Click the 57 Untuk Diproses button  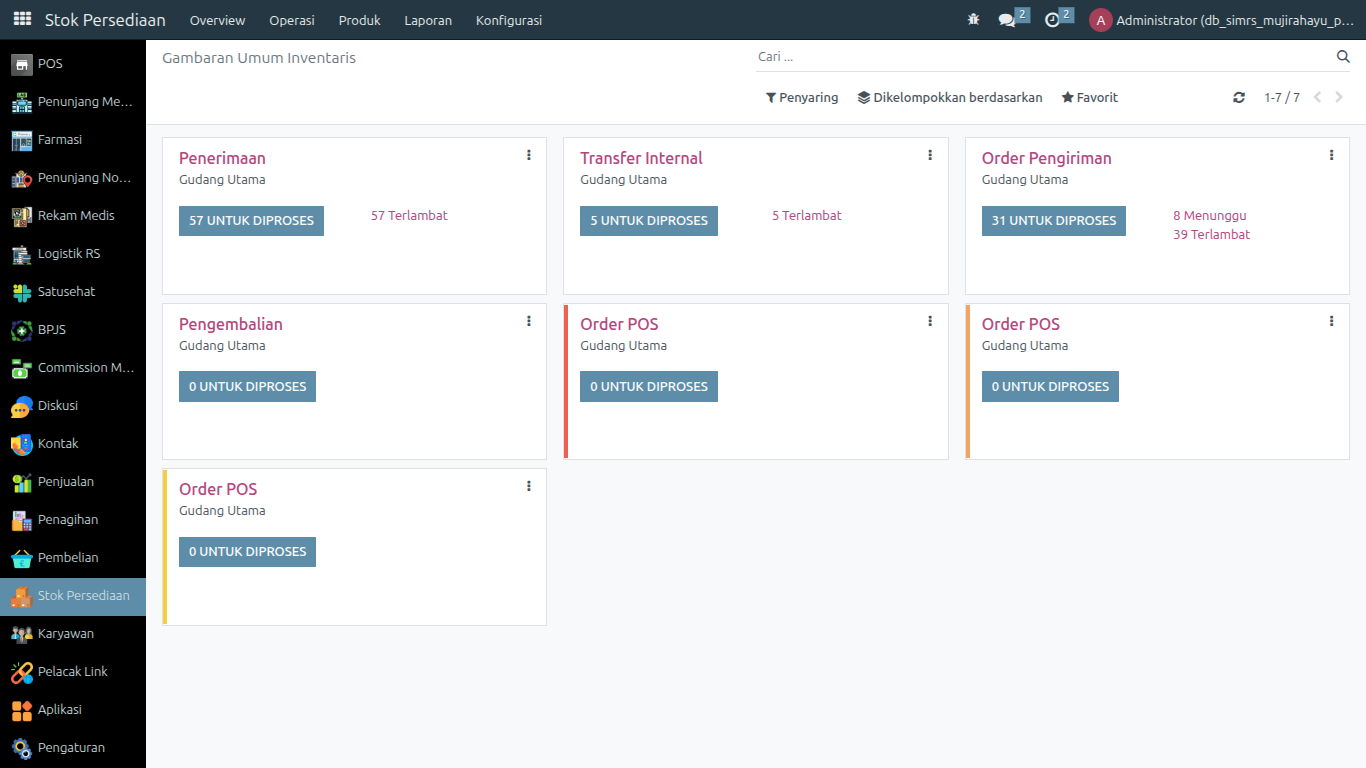251,221
